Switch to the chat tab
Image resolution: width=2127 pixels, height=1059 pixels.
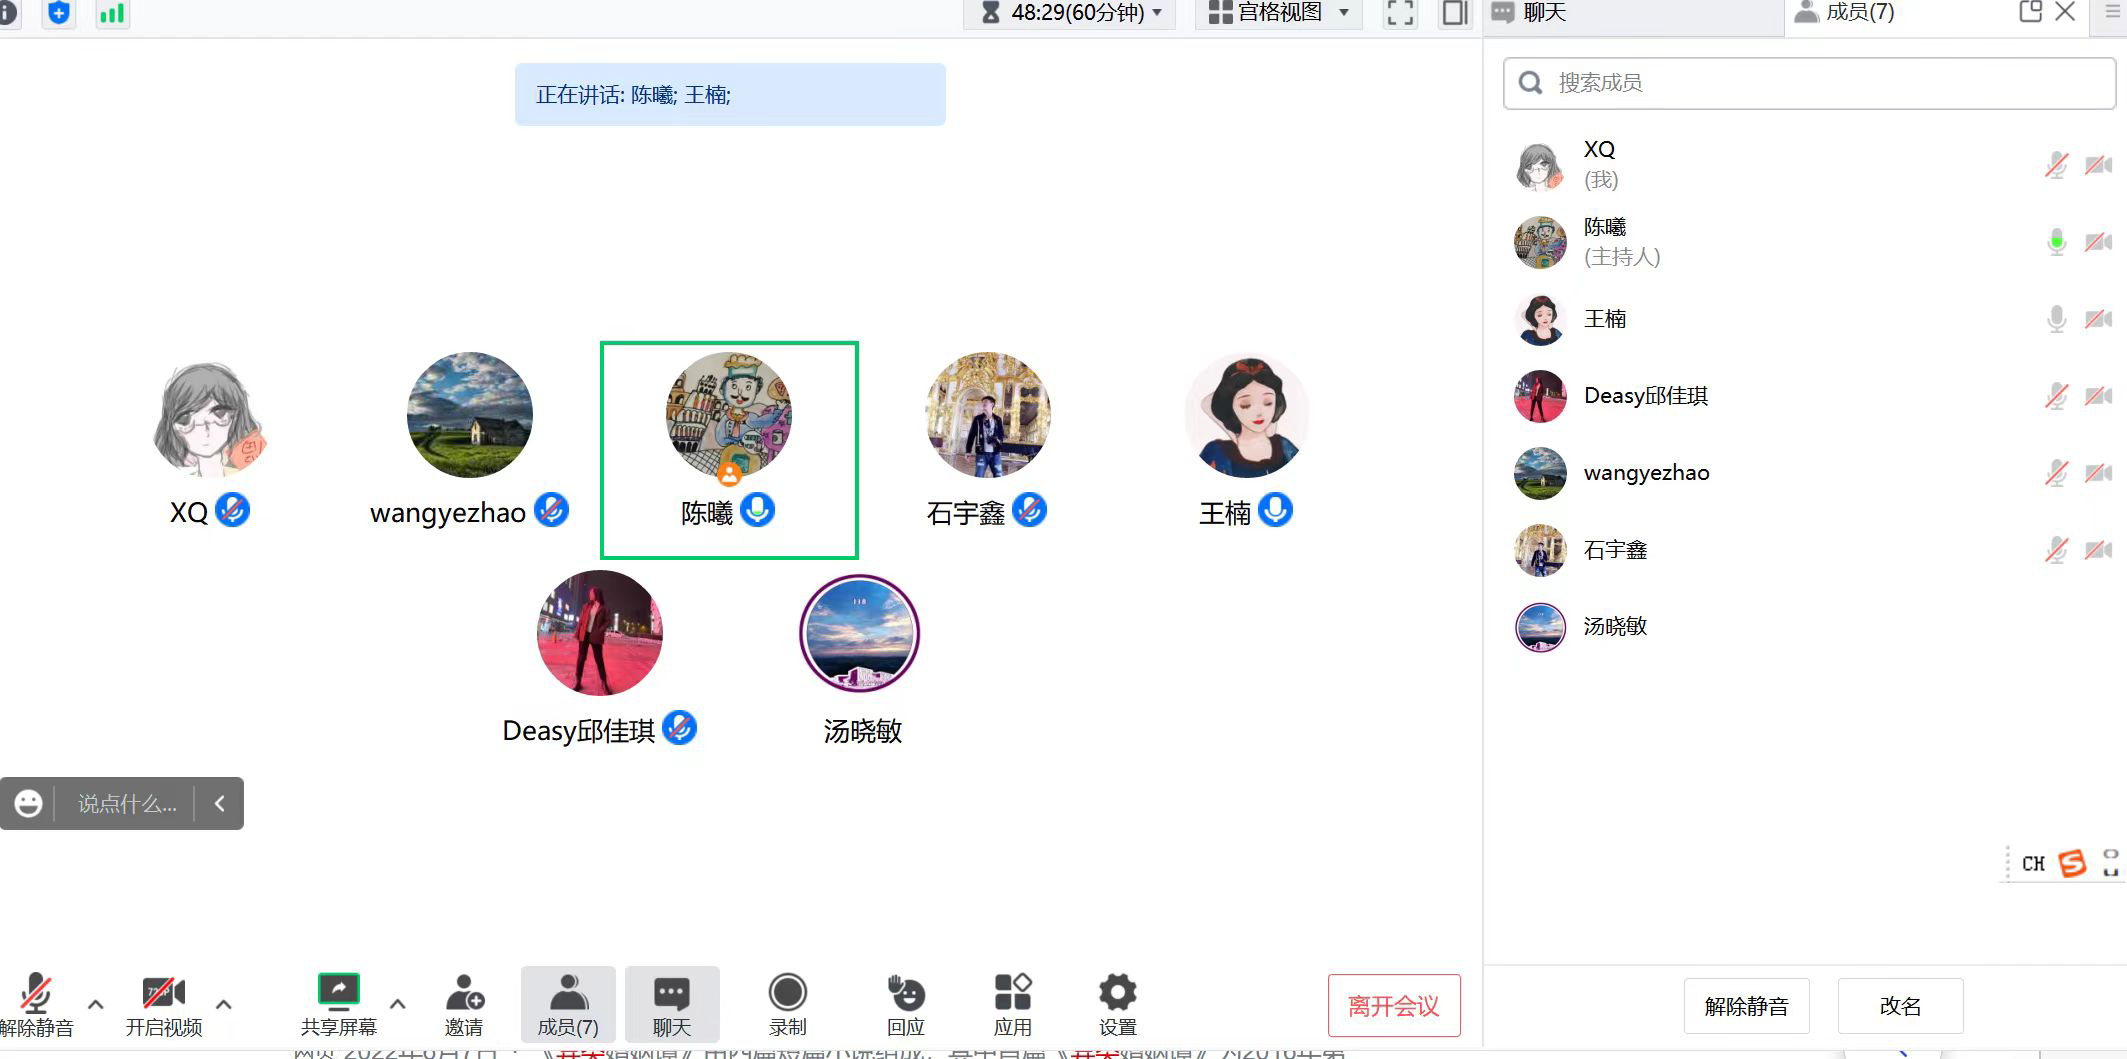pos(1530,13)
